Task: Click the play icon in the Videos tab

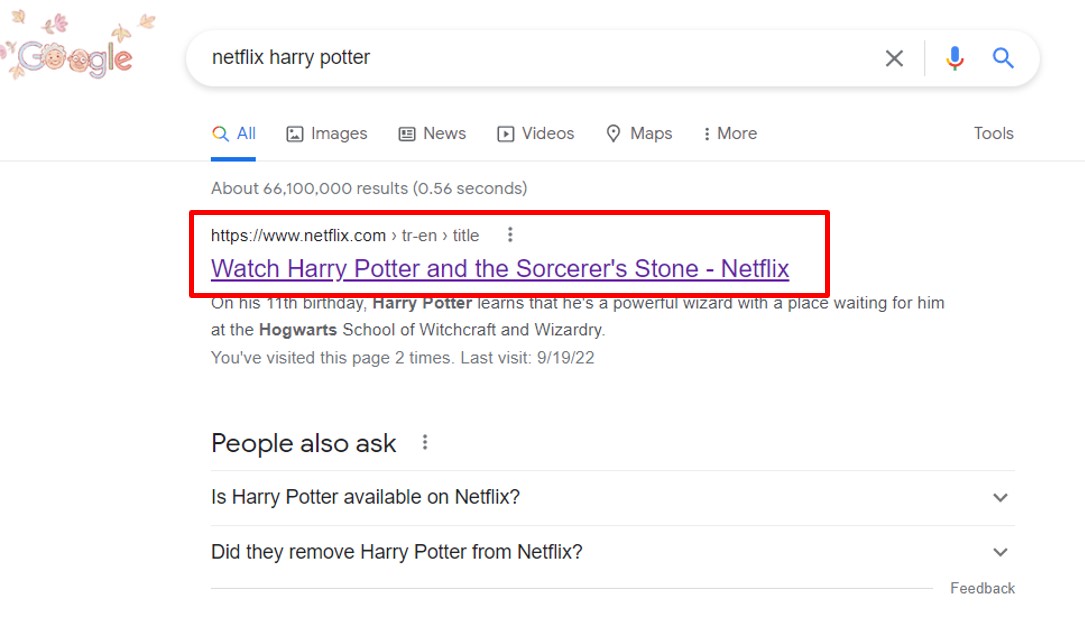Action: coord(504,133)
